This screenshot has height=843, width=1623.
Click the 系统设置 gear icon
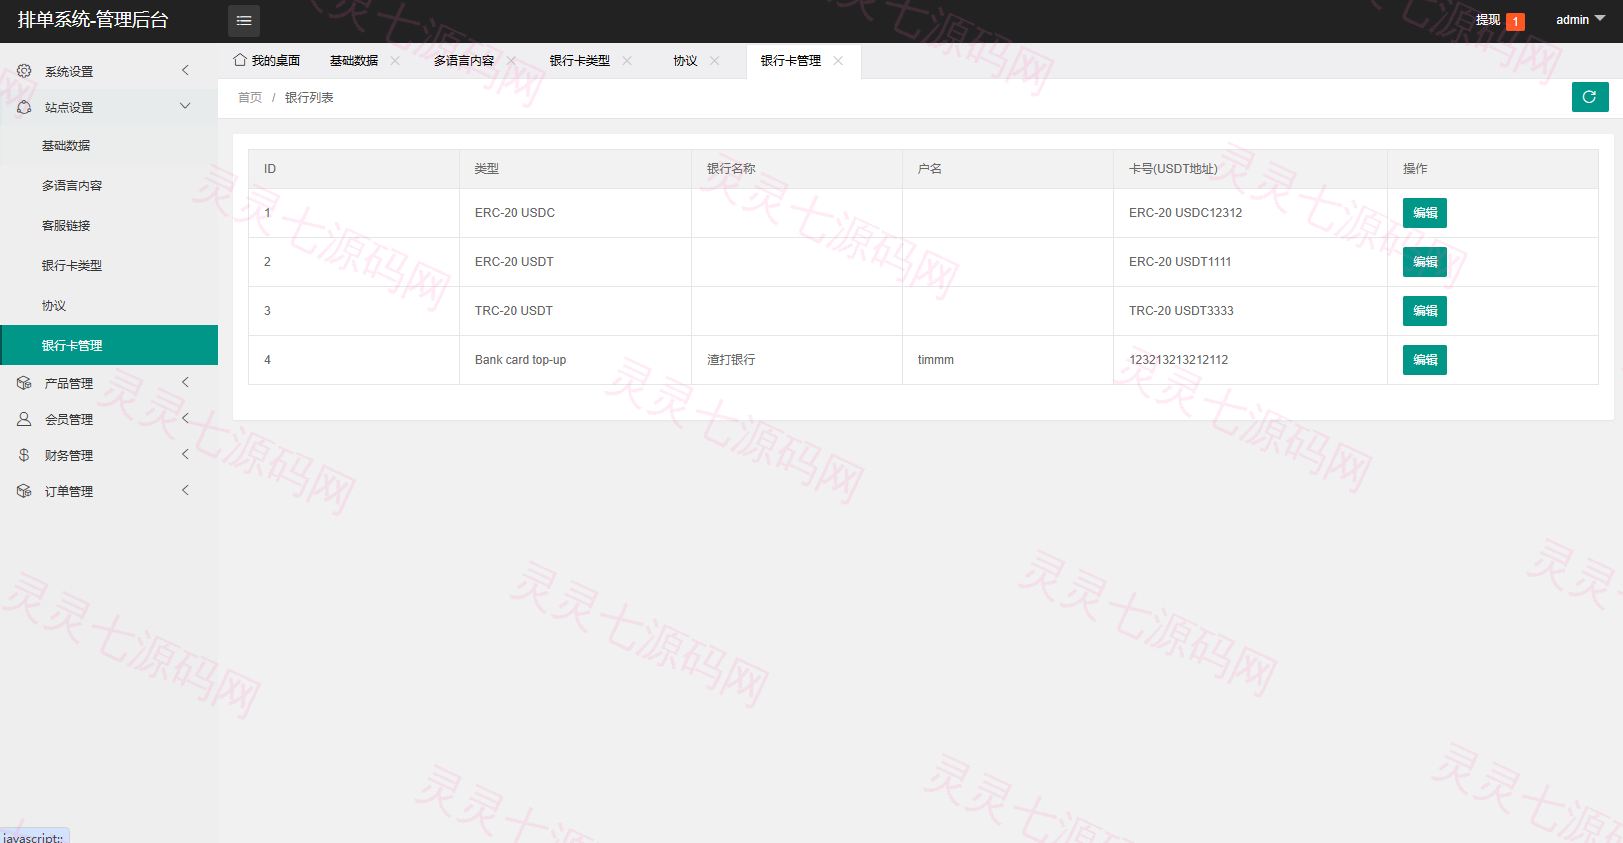coord(24,71)
